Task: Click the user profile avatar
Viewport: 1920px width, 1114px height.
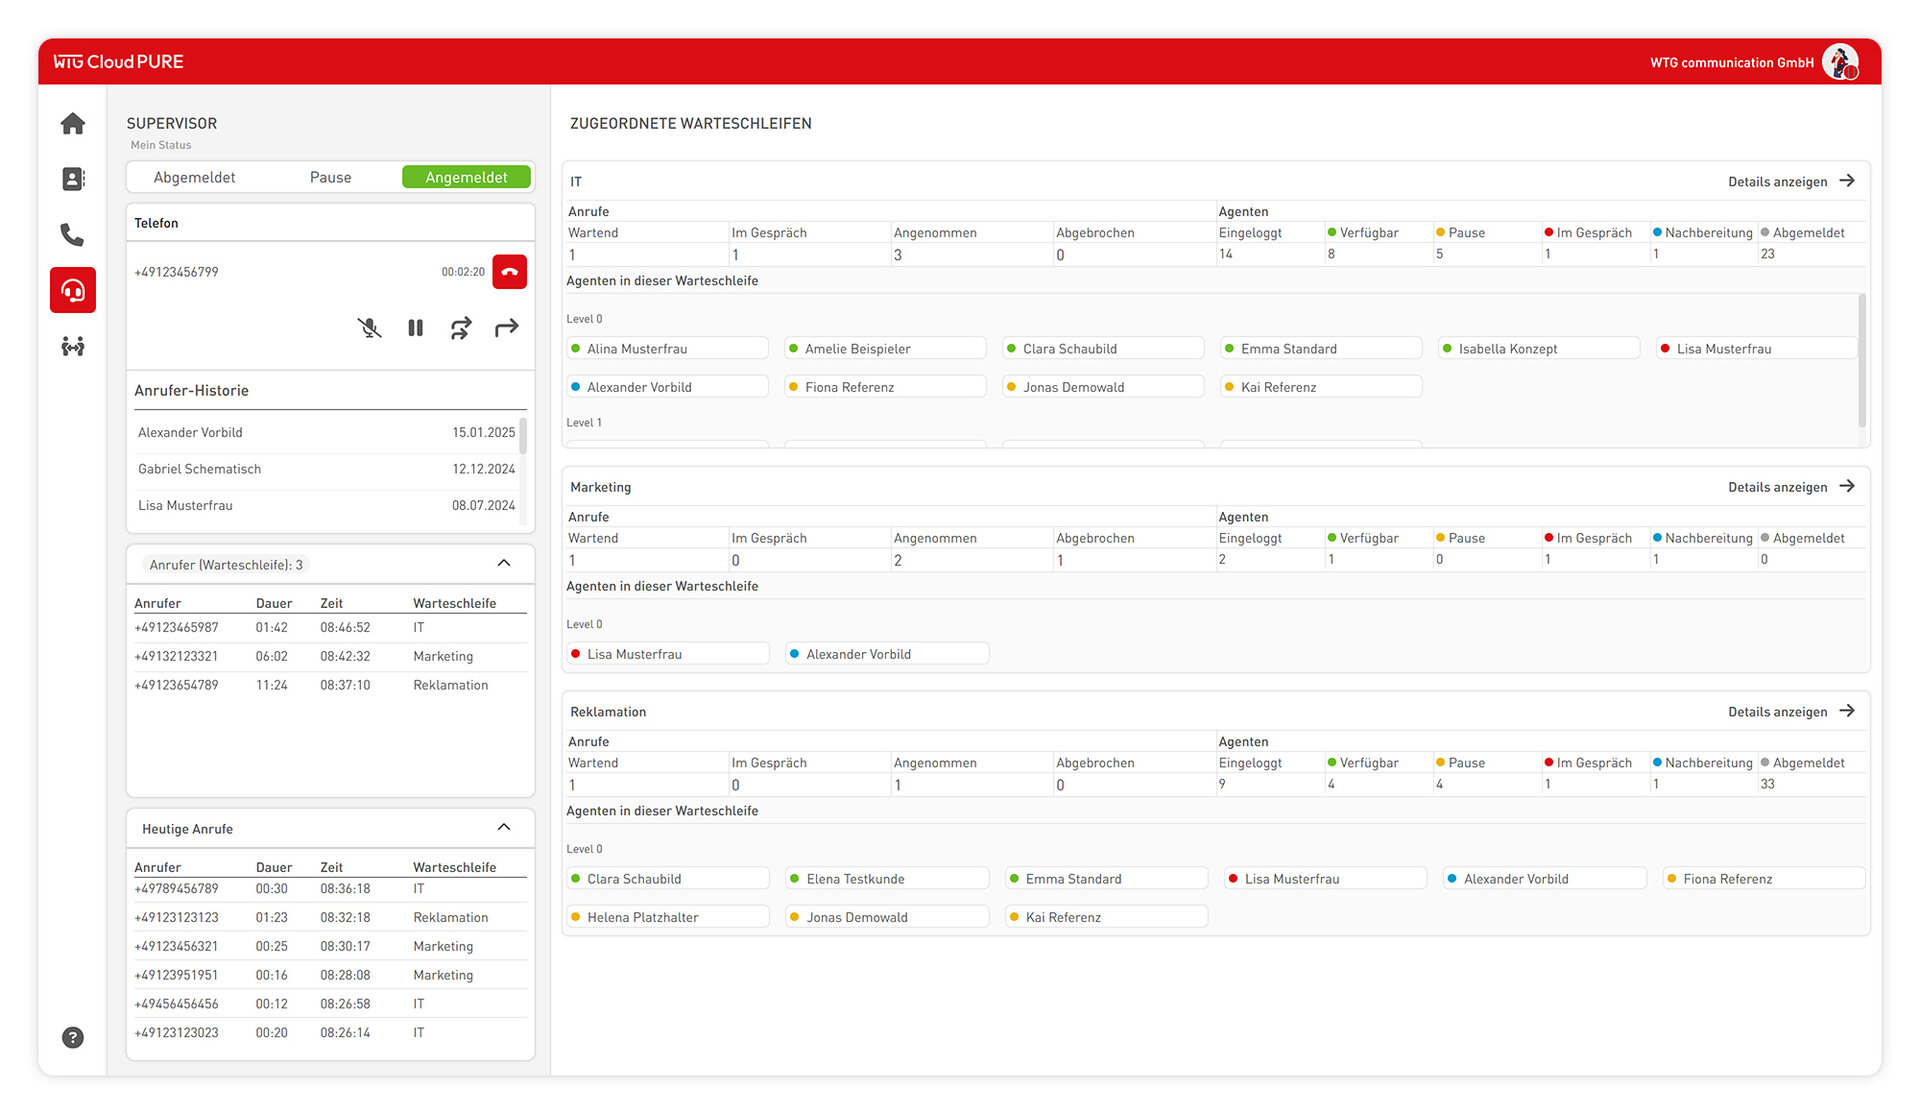Action: click(1839, 62)
